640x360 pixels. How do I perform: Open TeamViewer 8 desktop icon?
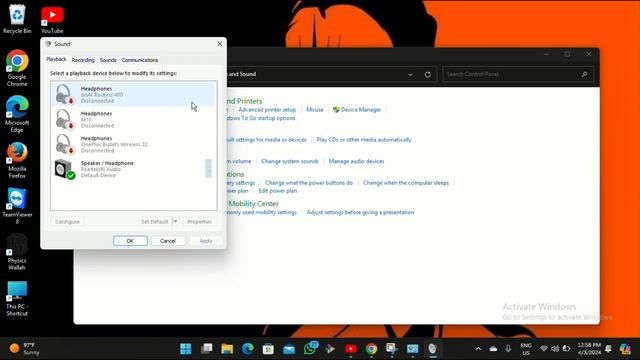coord(17,206)
